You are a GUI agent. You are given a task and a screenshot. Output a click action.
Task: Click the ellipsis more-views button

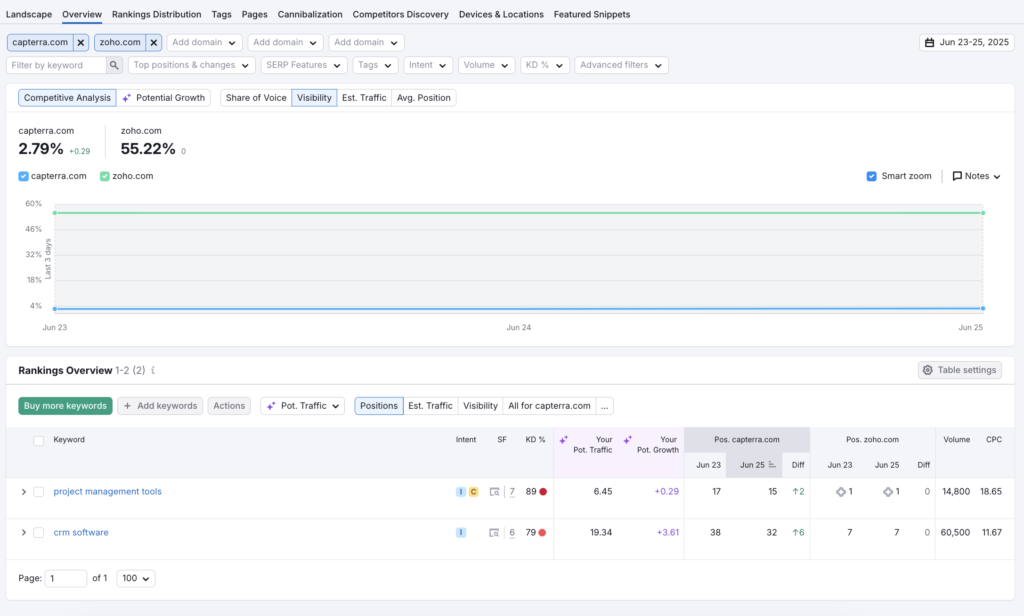pos(605,406)
